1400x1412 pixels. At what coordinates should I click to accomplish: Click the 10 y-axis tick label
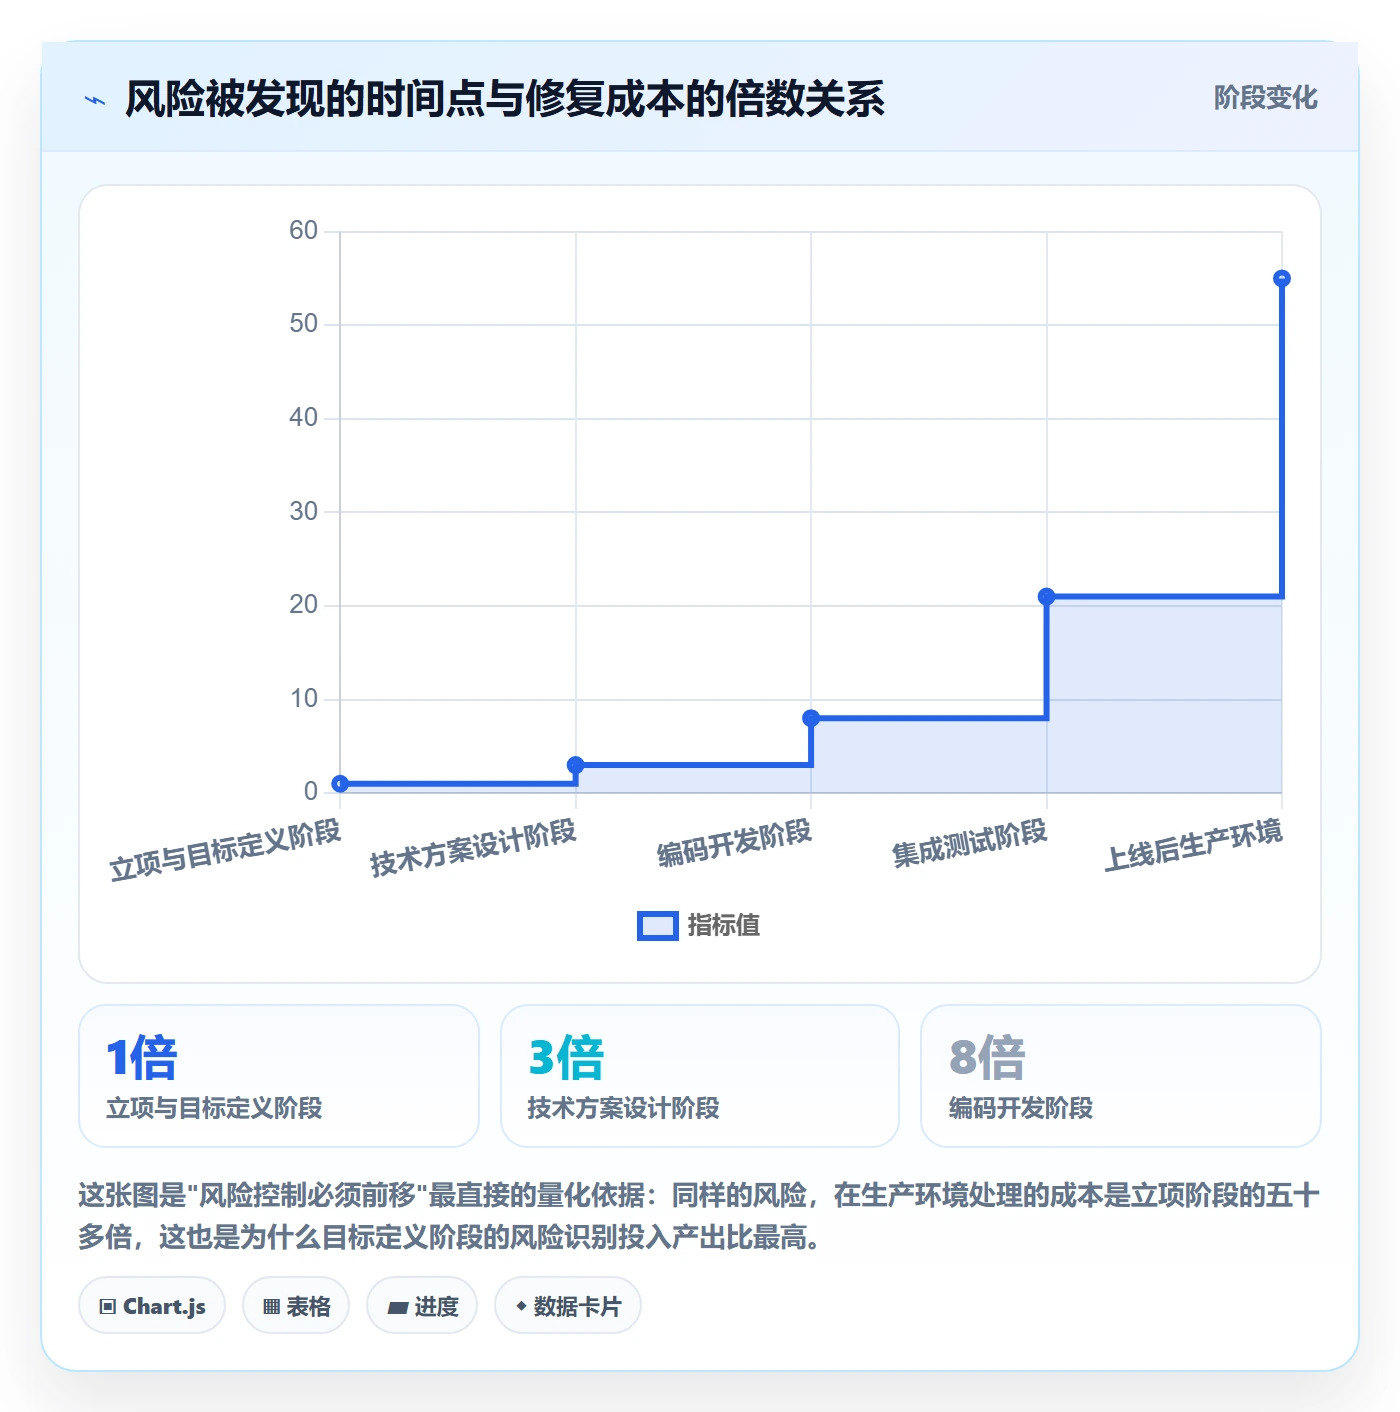tap(303, 699)
